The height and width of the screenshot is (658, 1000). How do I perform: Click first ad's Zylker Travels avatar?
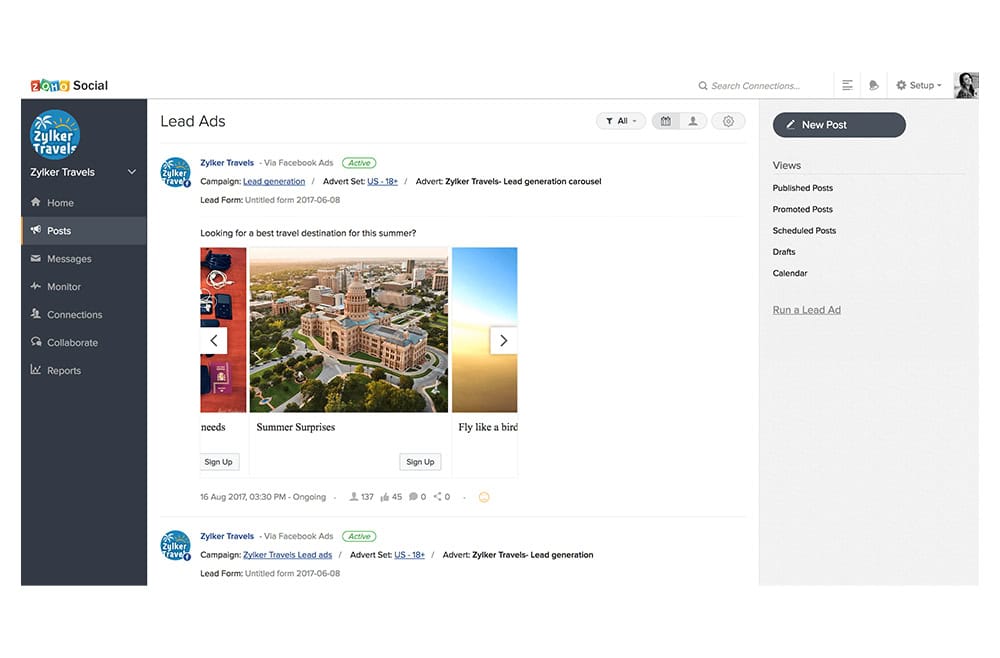coord(175,172)
